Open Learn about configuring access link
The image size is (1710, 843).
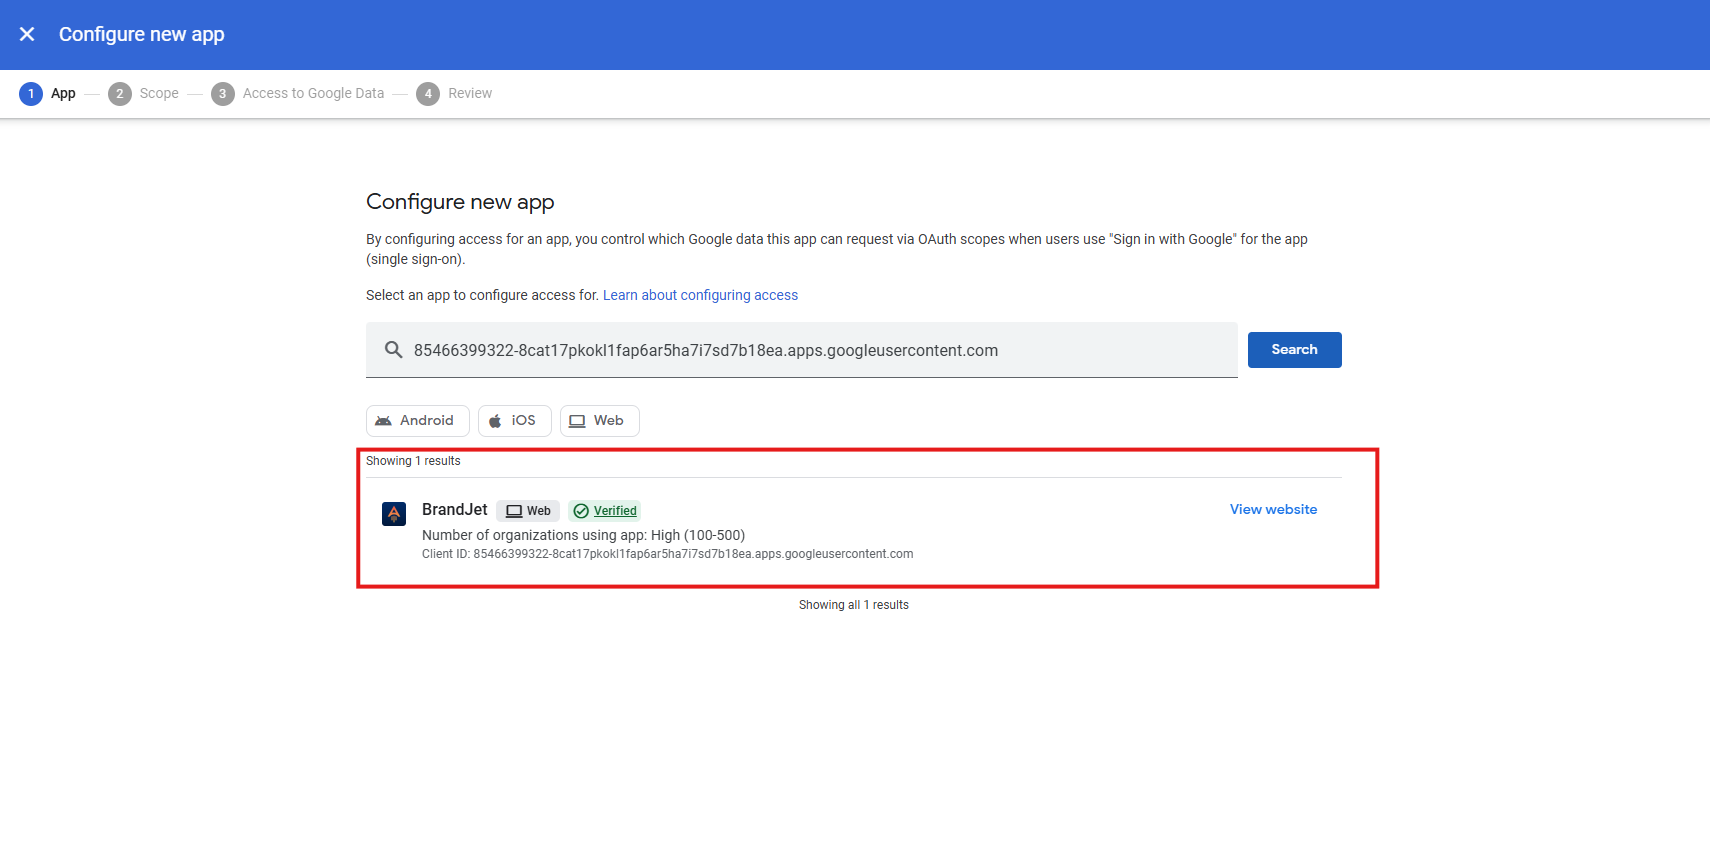coord(700,295)
